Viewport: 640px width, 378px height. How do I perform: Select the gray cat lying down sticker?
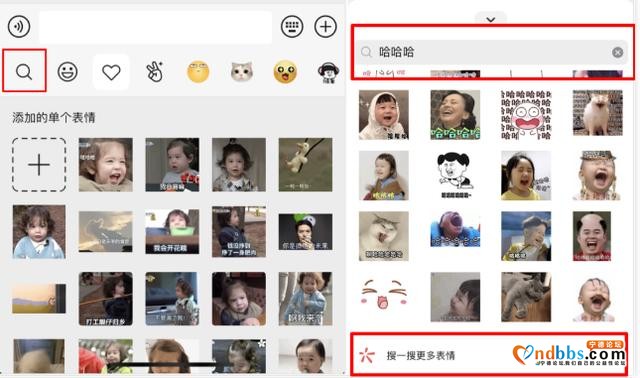[x=526, y=297]
